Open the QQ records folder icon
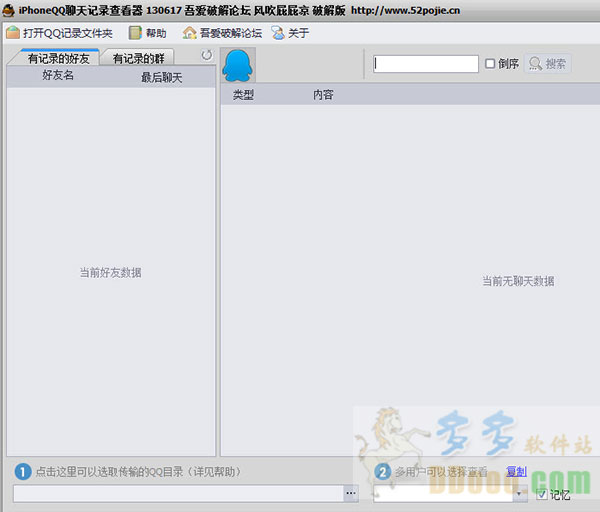600x512 pixels. pyautogui.click(x=13, y=33)
